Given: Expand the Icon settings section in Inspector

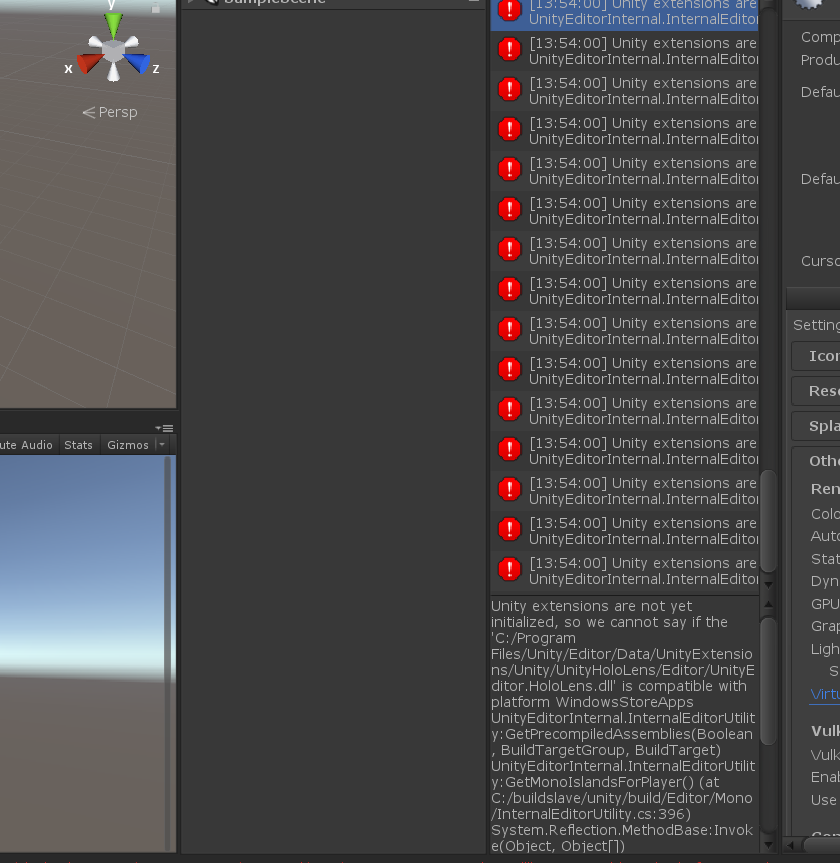Looking at the screenshot, I should [x=816, y=356].
